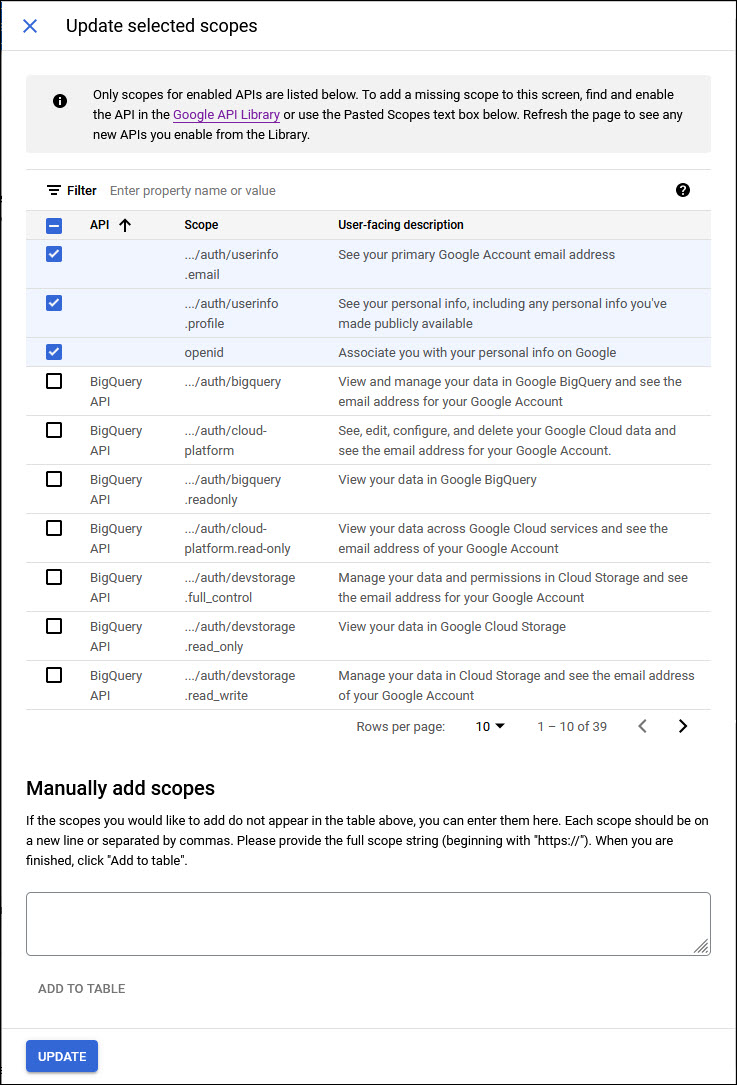737x1085 pixels.
Task: Open the Google API Library link
Action: click(226, 115)
